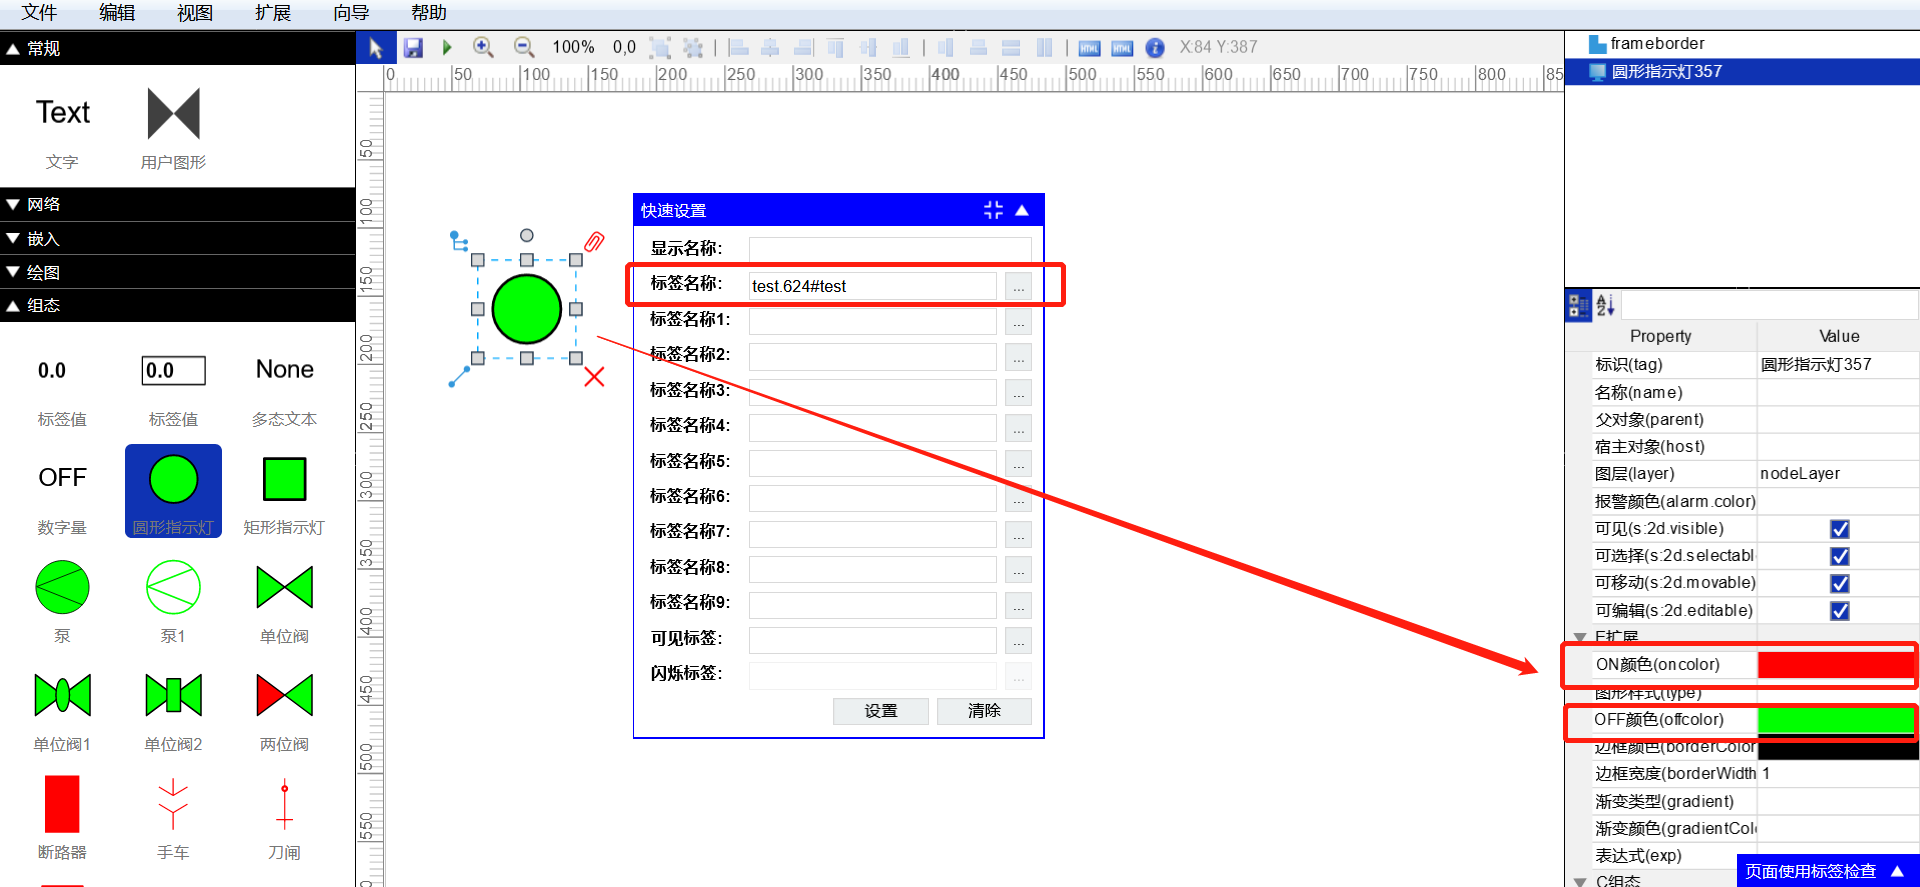This screenshot has width=1920, height=887.
Task: Click the green run play icon
Action: pos(447,47)
